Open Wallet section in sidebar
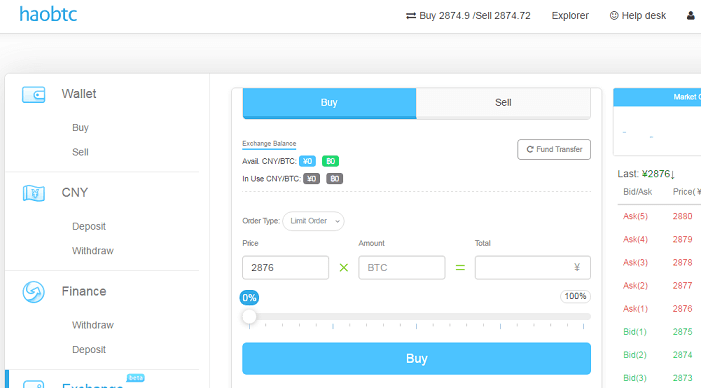This screenshot has height=388, width=701. click(x=79, y=94)
